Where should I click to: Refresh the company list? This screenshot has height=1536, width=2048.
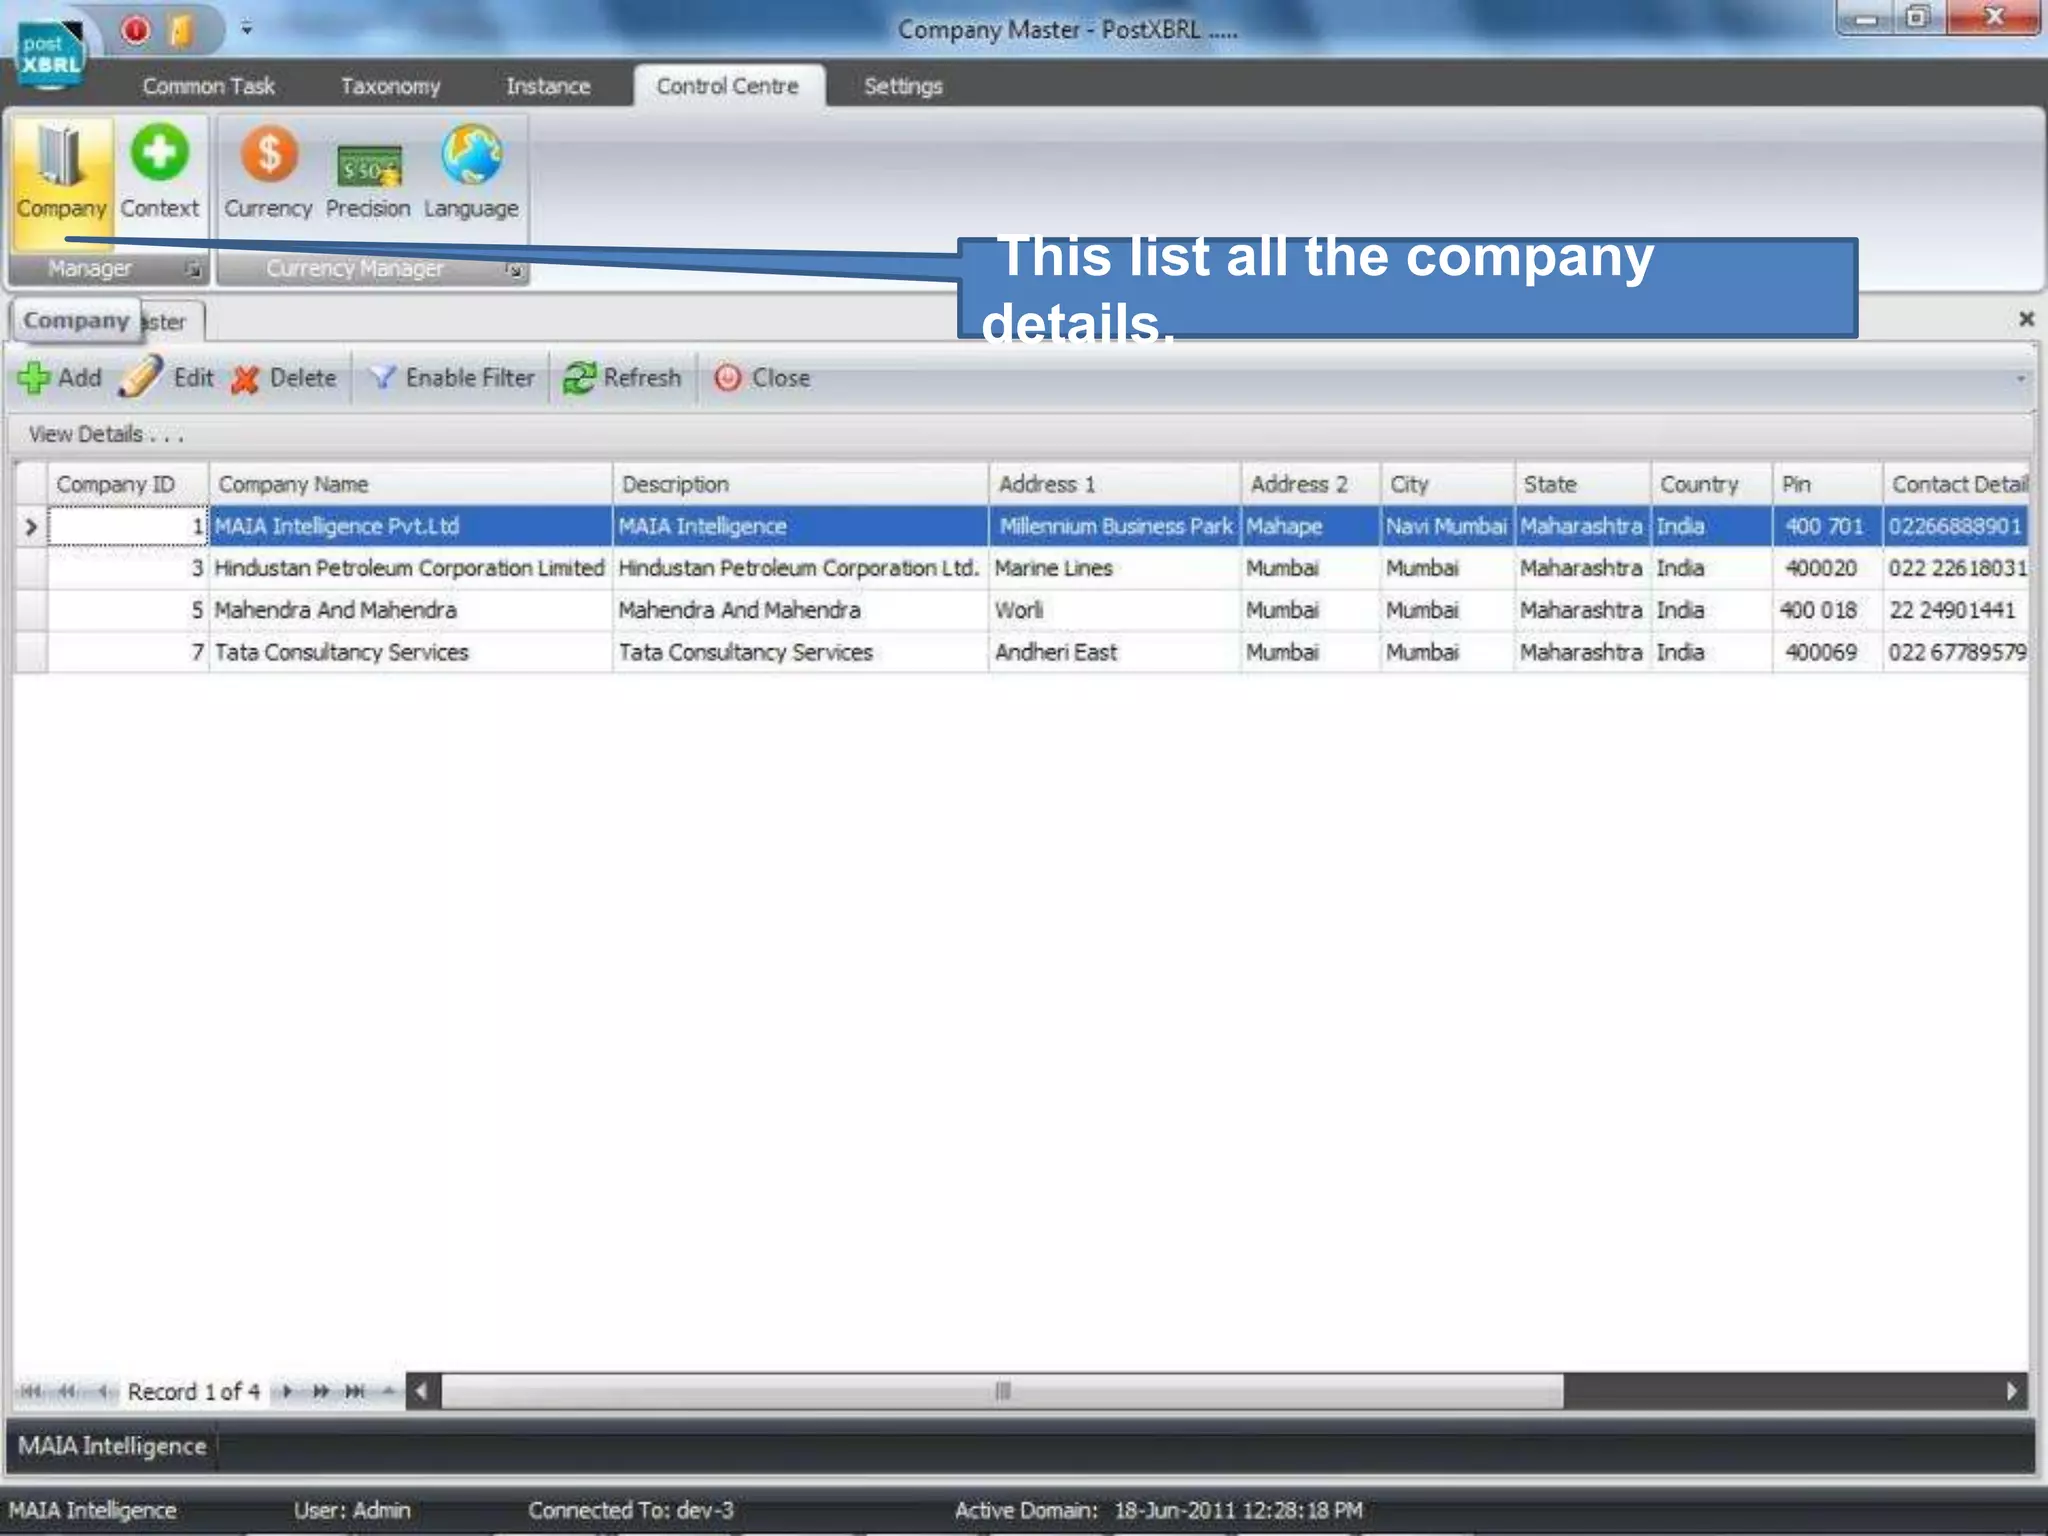[622, 378]
